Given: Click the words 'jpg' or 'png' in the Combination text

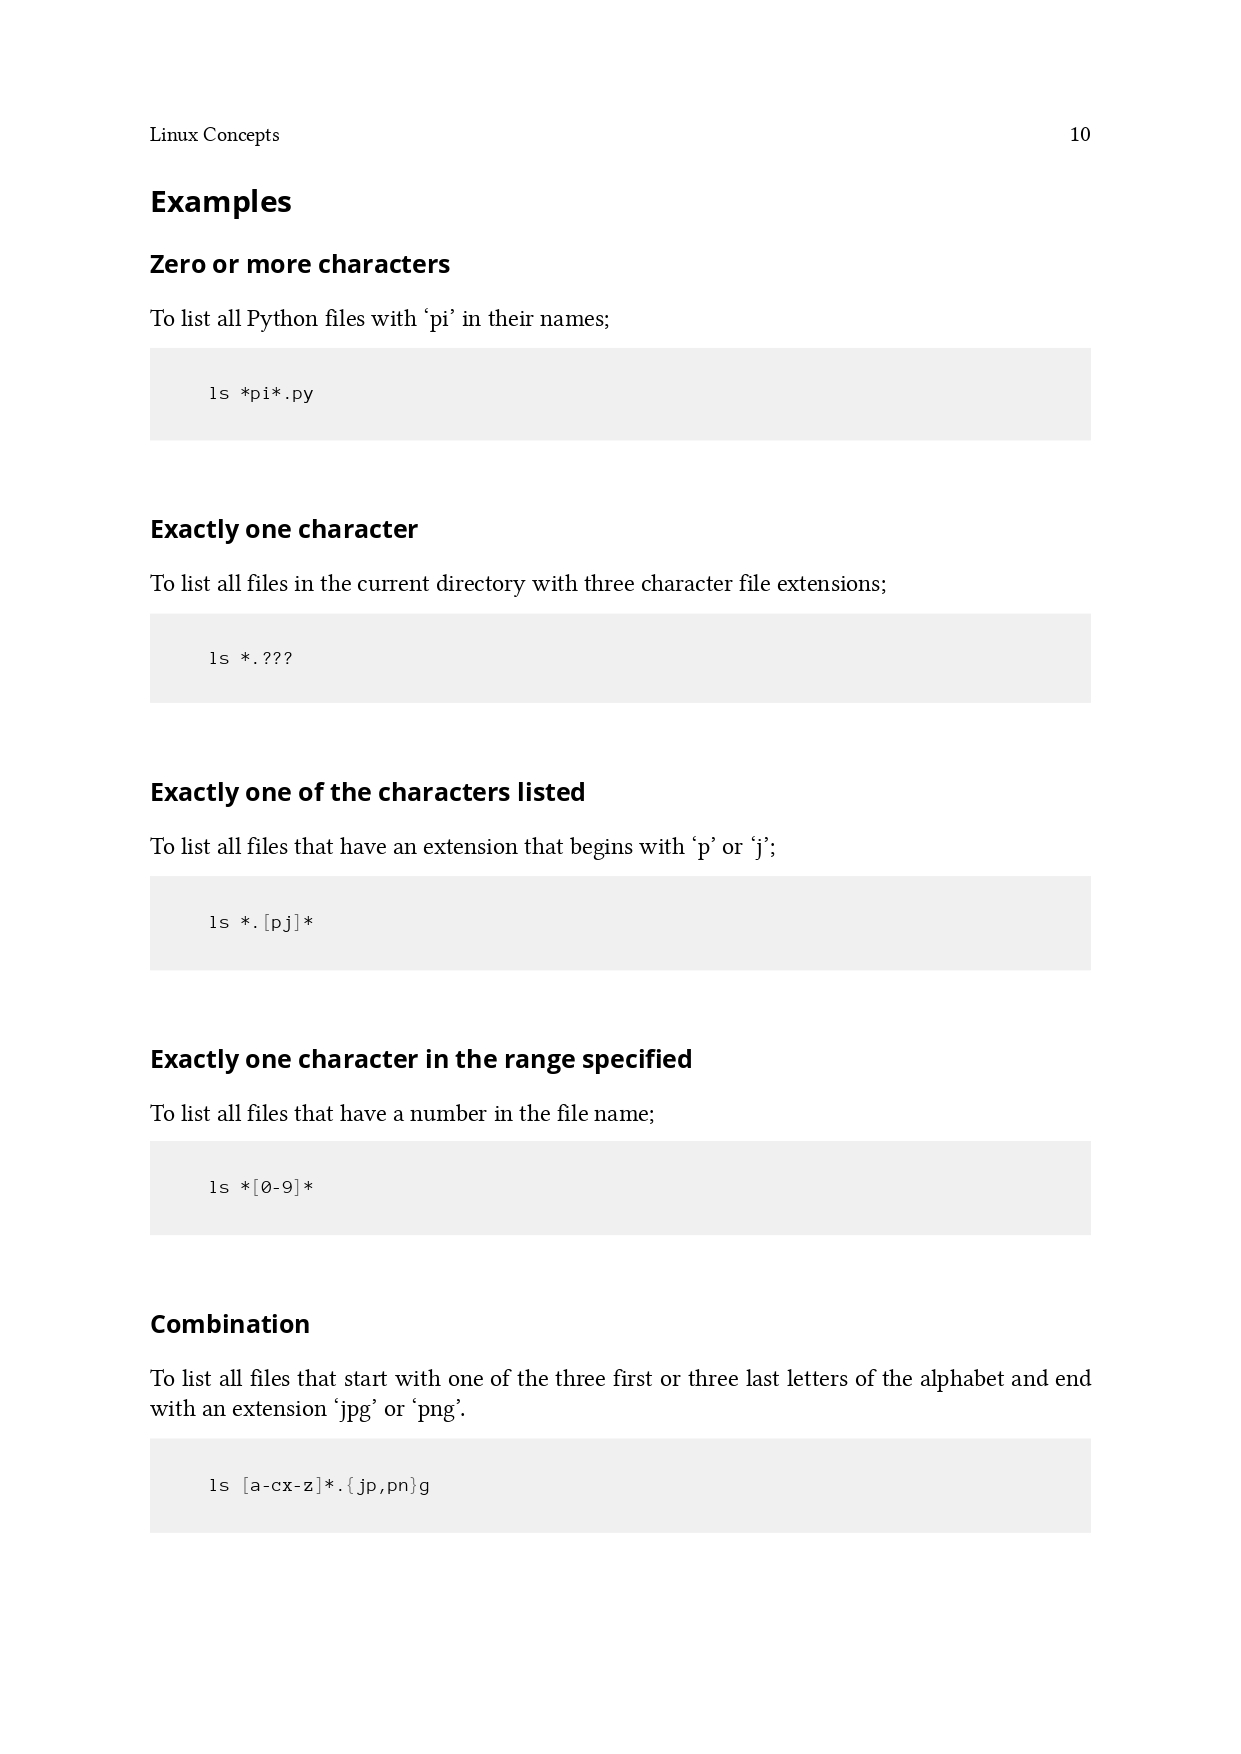Looking at the screenshot, I should tap(398, 1410).
